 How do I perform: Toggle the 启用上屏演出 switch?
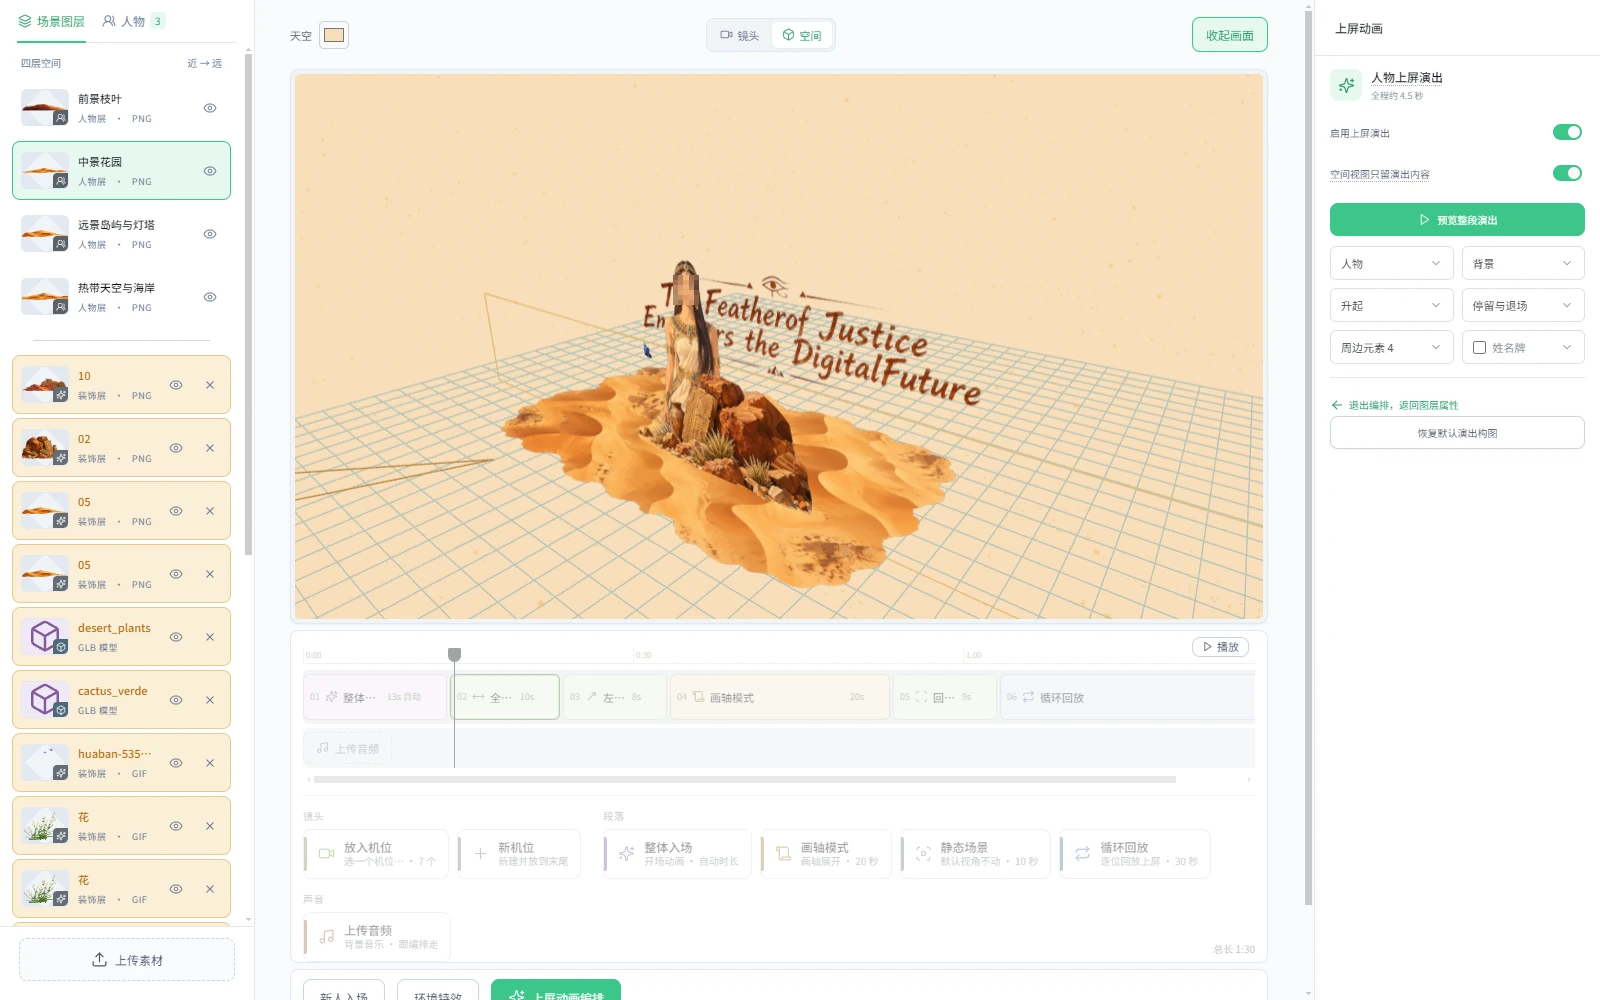(x=1567, y=132)
